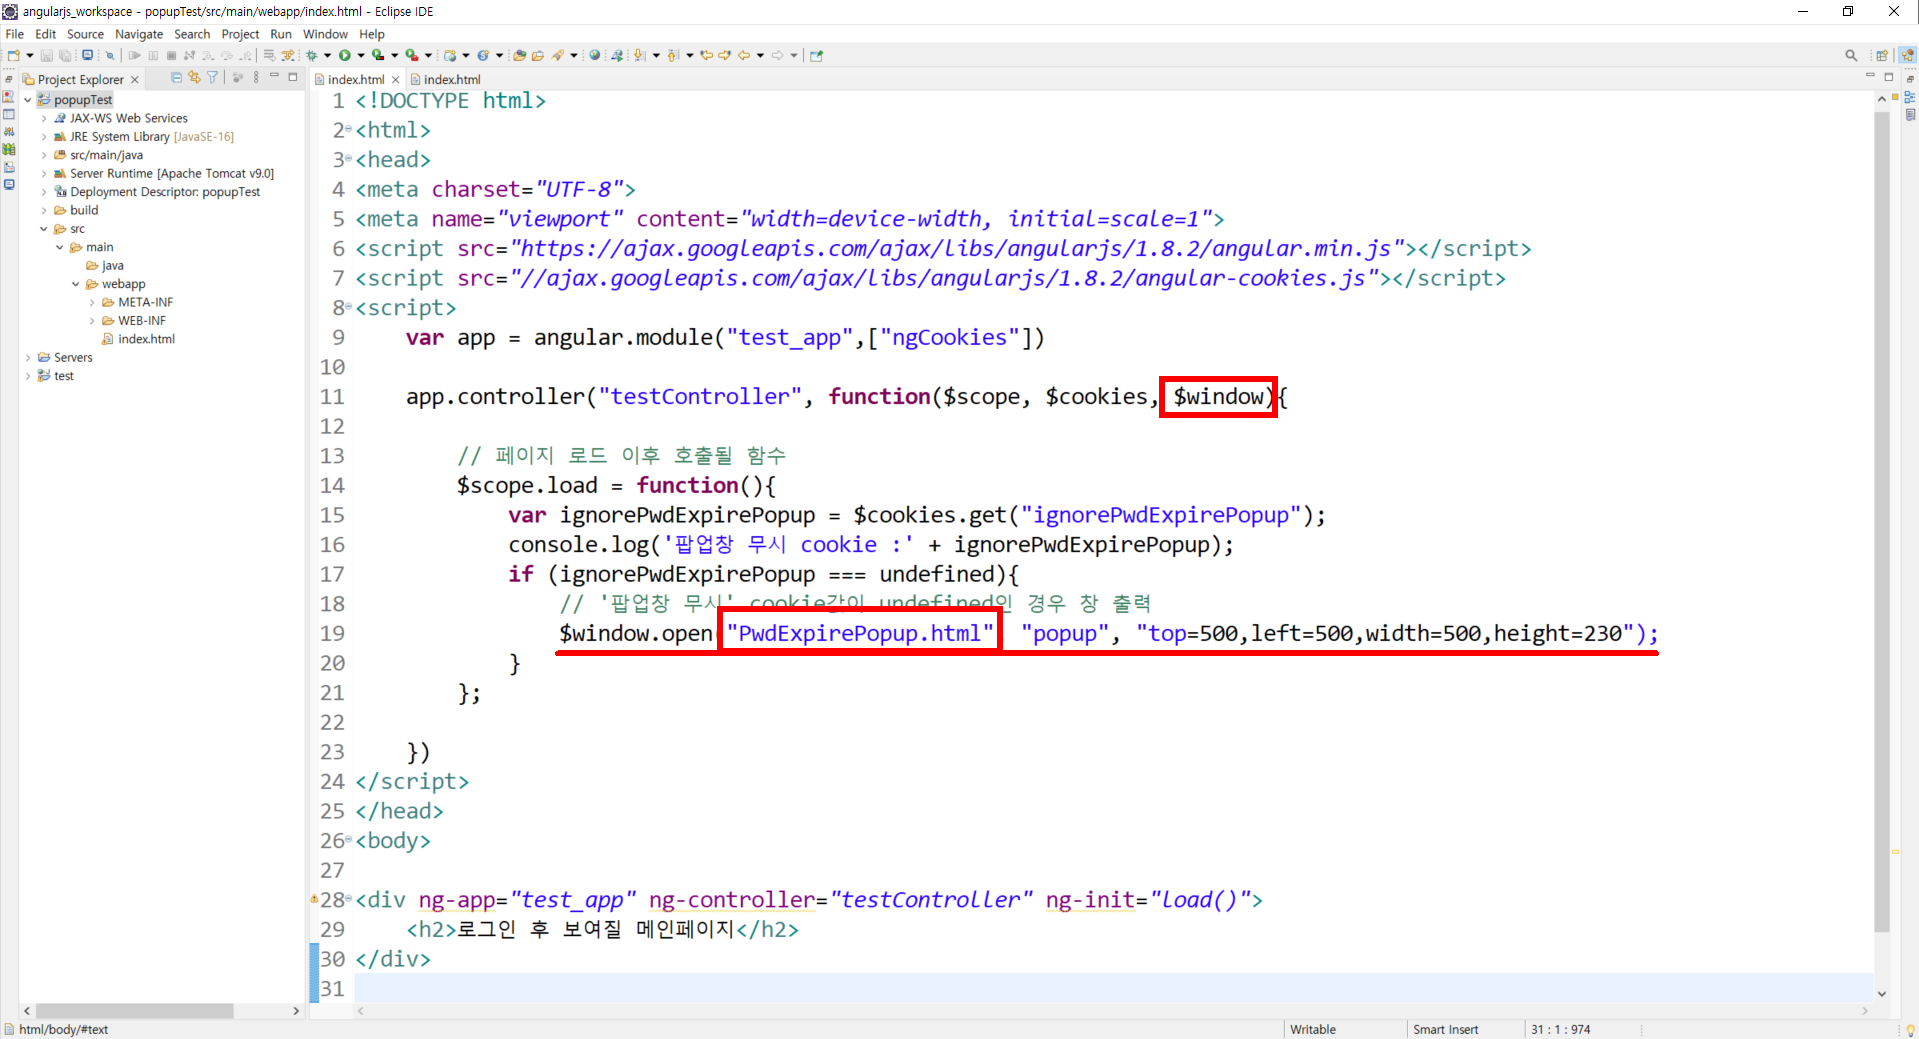Toggle code folding on line 3 head tag

click(x=349, y=160)
